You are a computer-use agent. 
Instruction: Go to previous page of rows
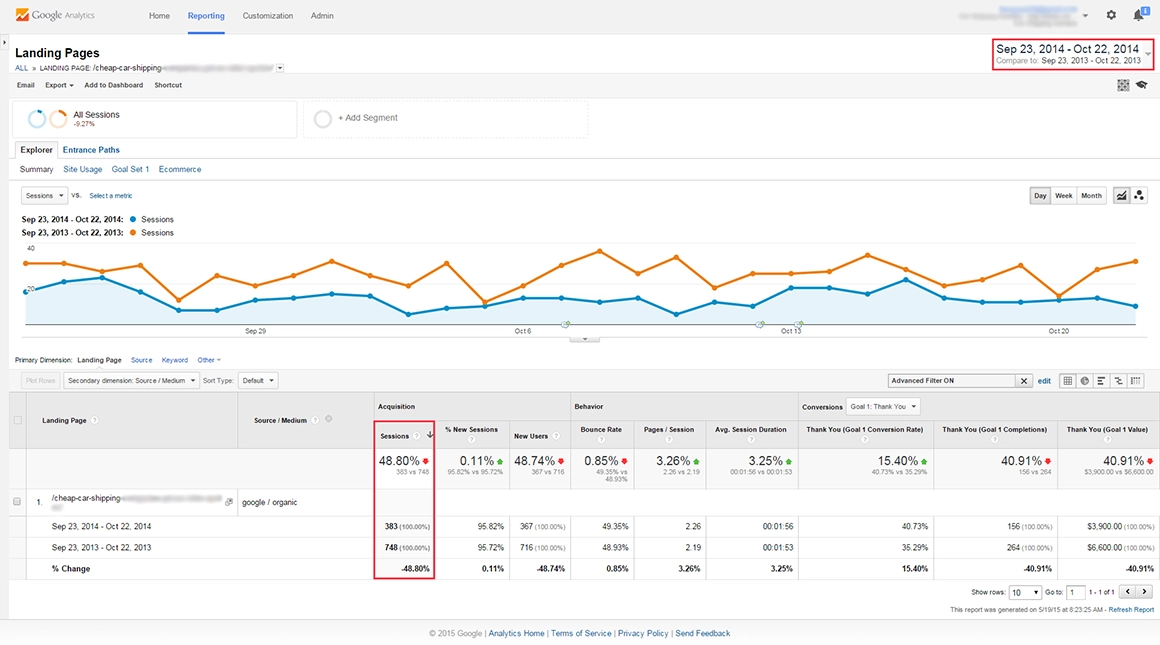(1127, 592)
